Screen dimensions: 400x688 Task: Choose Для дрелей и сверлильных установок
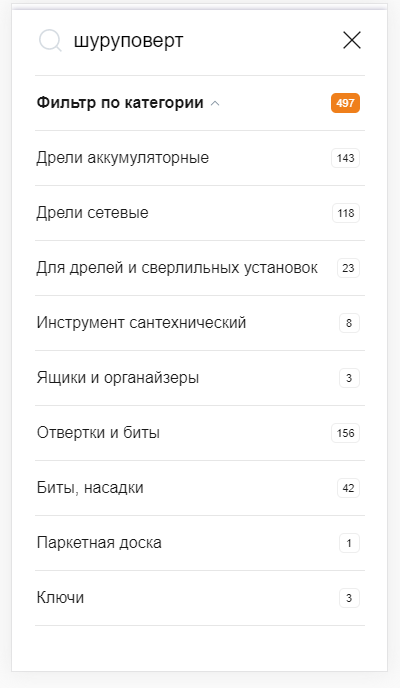pos(200,268)
